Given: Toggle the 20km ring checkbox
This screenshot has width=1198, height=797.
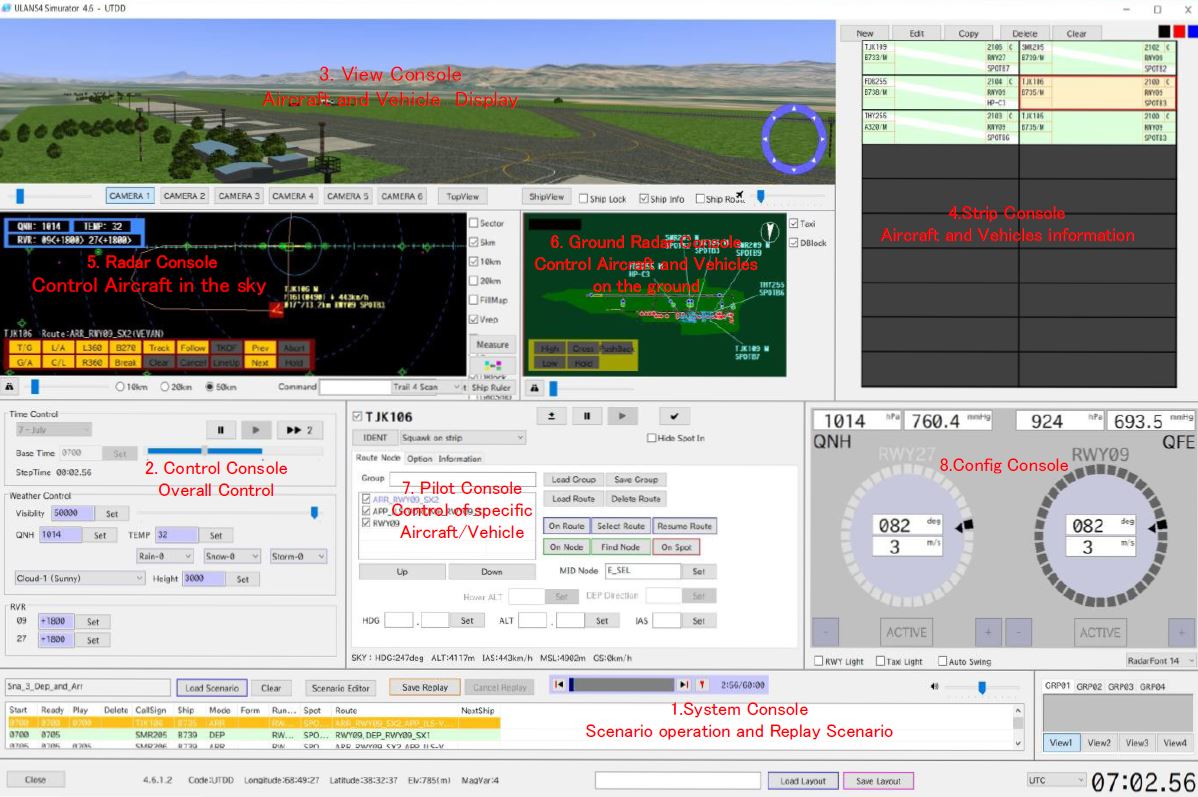Looking at the screenshot, I should [x=474, y=280].
